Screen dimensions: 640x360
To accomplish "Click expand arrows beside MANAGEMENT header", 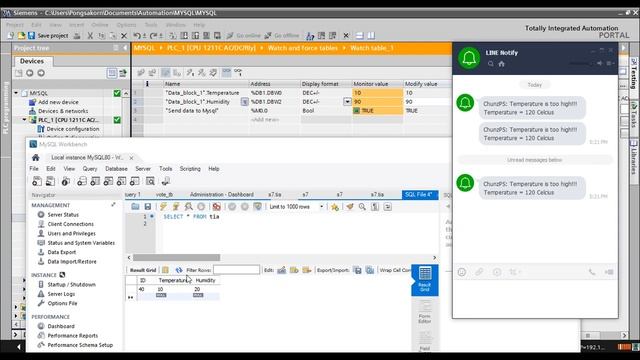I will point(113,204).
